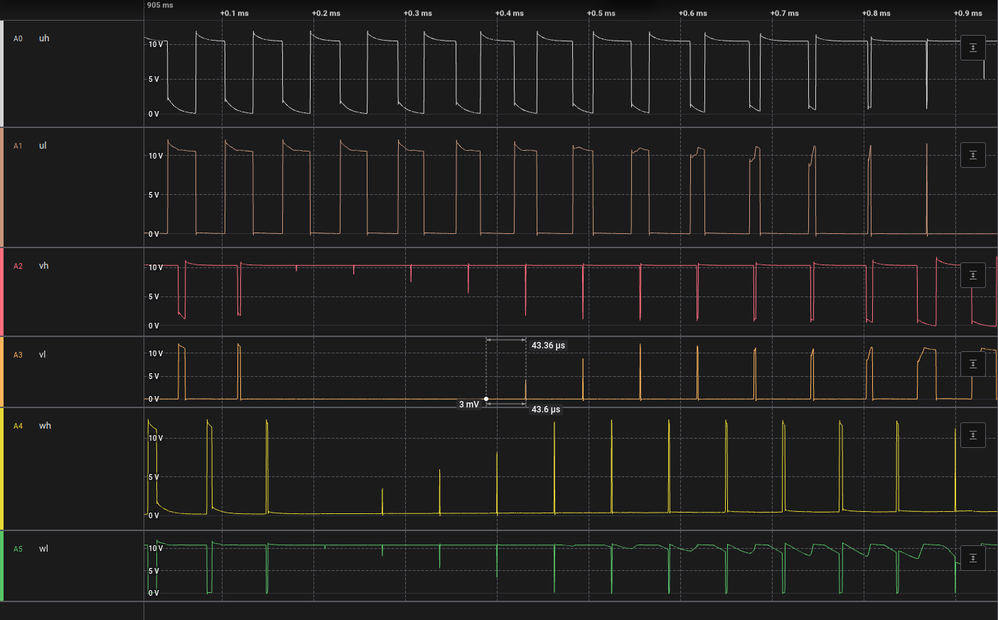Select the channel name 'wl'
The image size is (998, 620).
[43, 549]
